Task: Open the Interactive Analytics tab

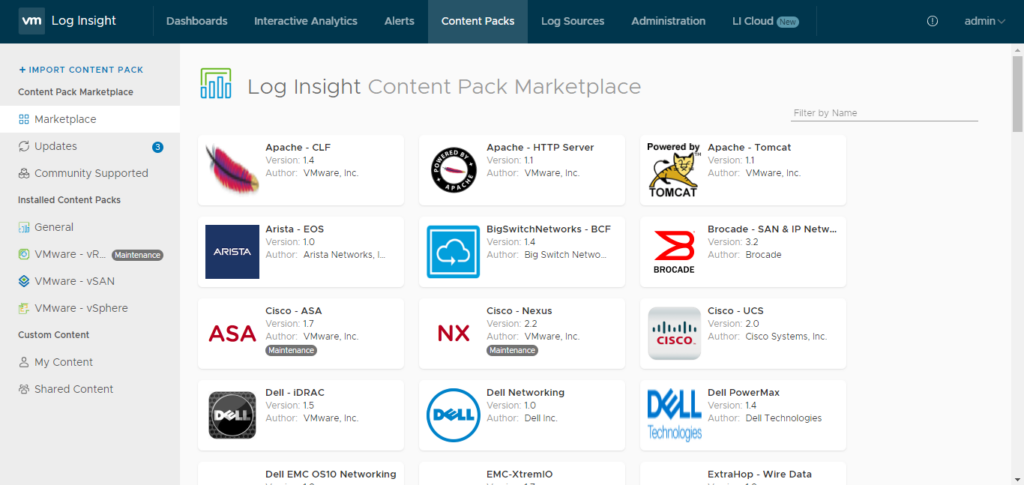Action: pos(305,21)
